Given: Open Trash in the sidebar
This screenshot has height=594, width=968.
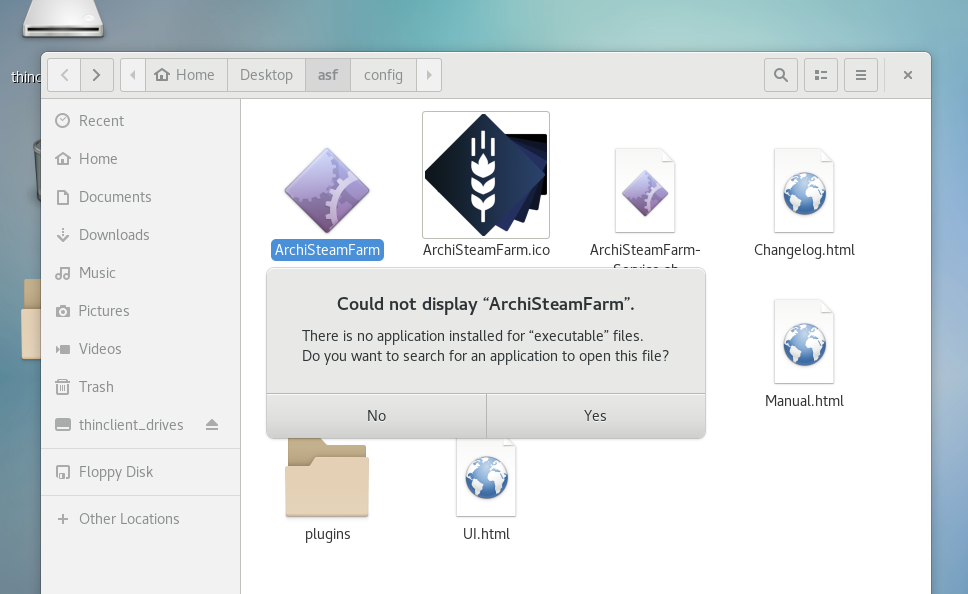Looking at the screenshot, I should point(141,387).
